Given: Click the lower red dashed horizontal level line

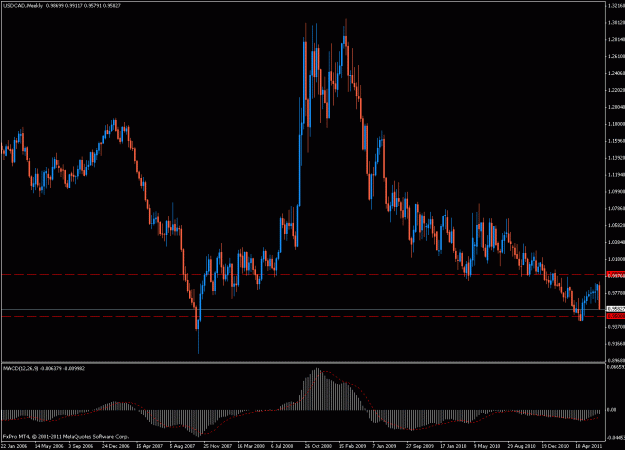Looking at the screenshot, I should (x=303, y=316).
